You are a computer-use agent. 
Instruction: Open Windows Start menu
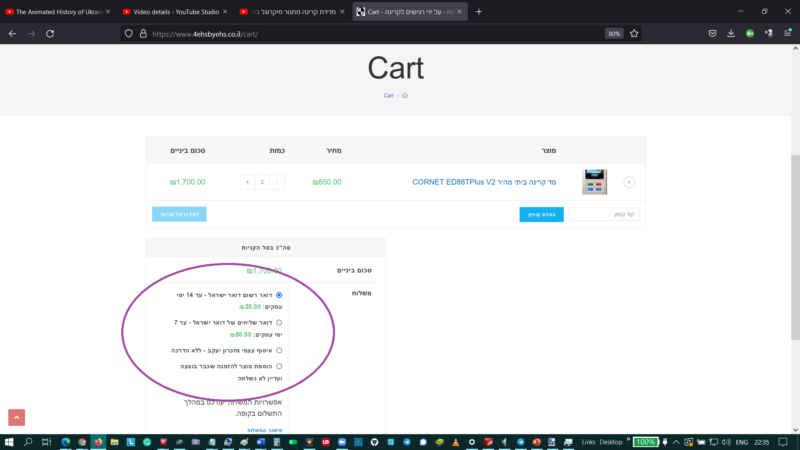(9, 442)
